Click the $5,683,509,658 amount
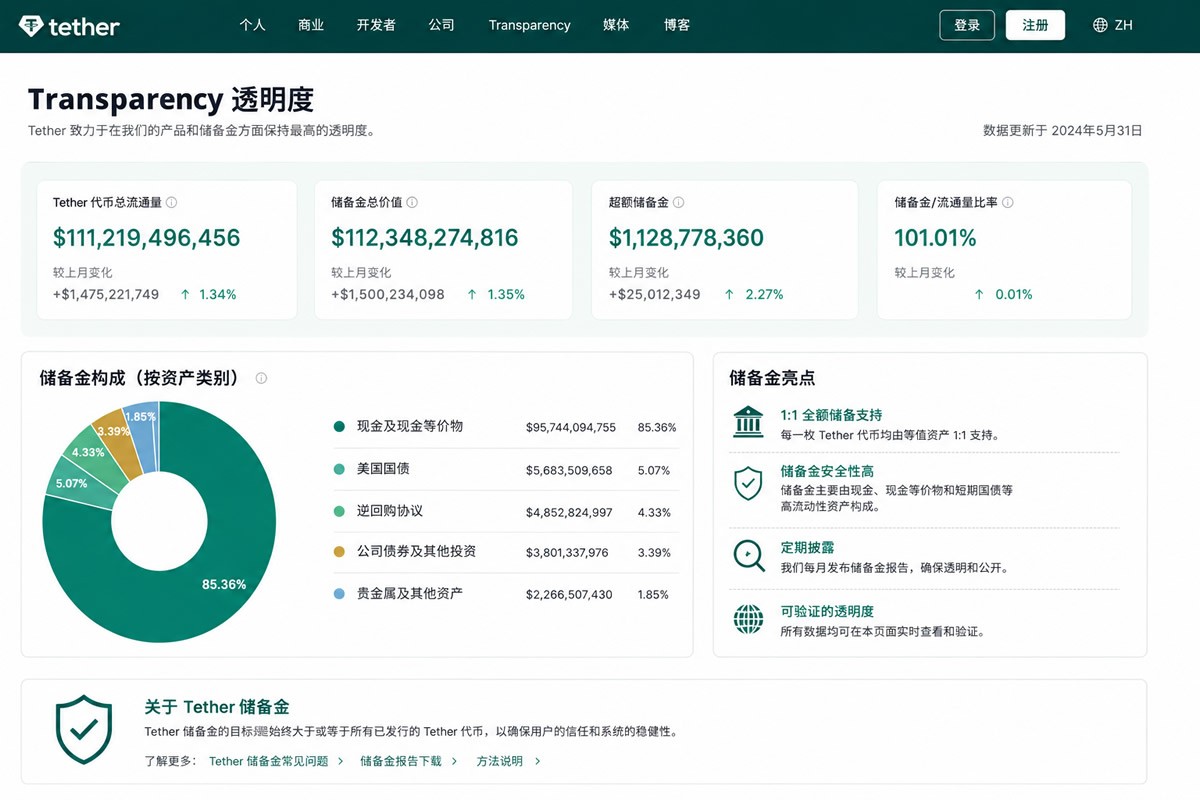The height and width of the screenshot is (800, 1200). coord(569,470)
